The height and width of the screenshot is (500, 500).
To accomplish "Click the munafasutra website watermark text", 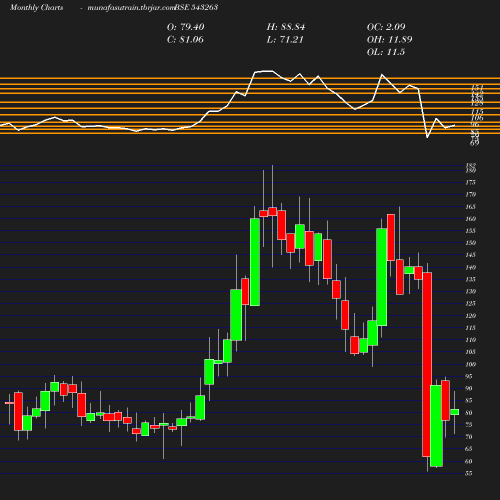I will click(131, 7).
